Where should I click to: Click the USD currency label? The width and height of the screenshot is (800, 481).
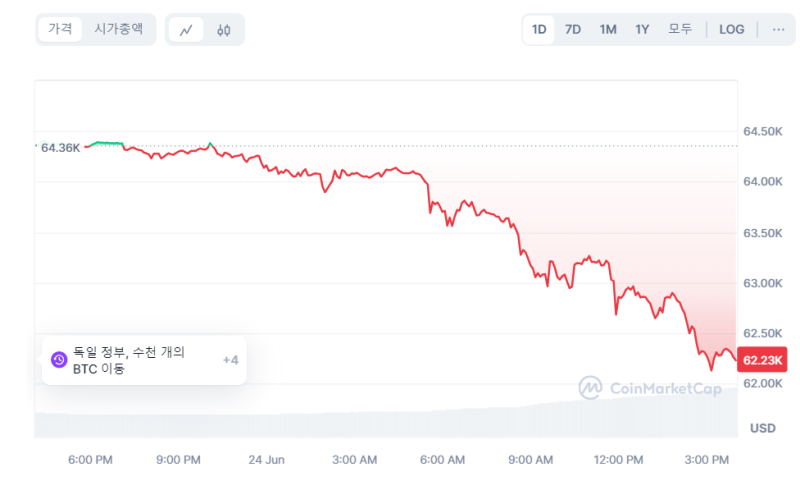pyautogui.click(x=763, y=428)
